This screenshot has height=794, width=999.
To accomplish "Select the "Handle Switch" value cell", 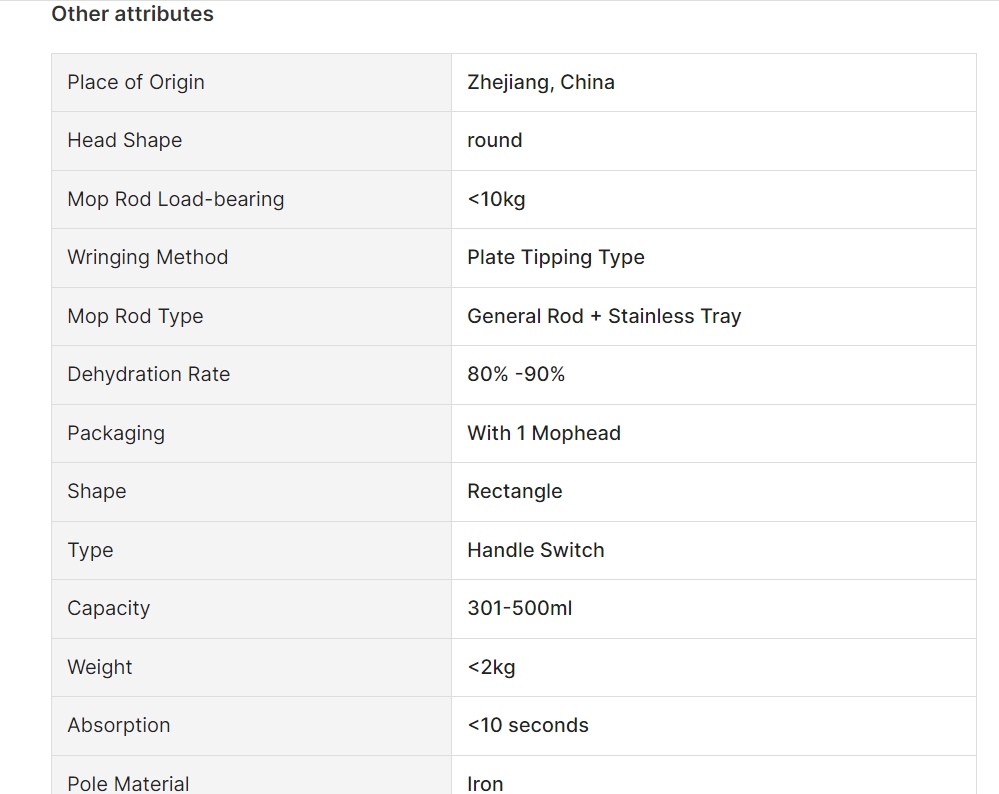I will pos(536,550).
